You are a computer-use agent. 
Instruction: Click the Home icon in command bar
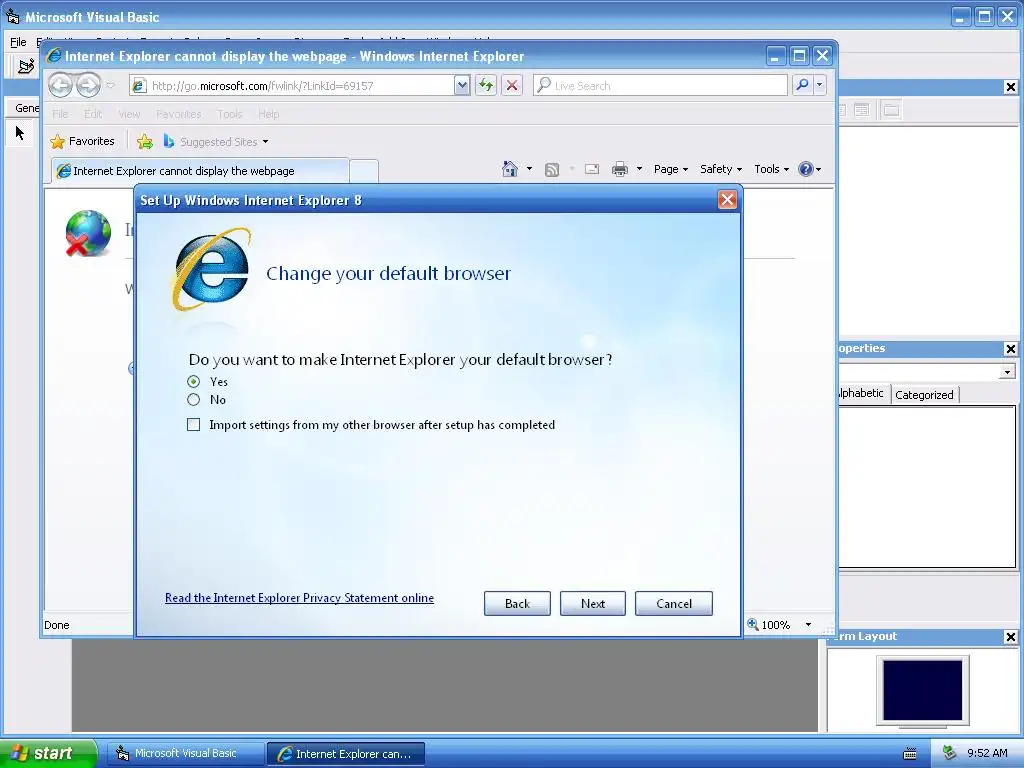tap(510, 169)
